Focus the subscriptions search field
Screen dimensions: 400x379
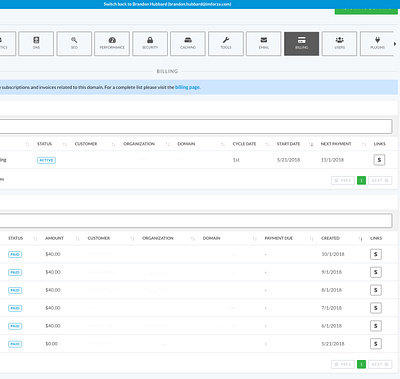tap(196, 126)
